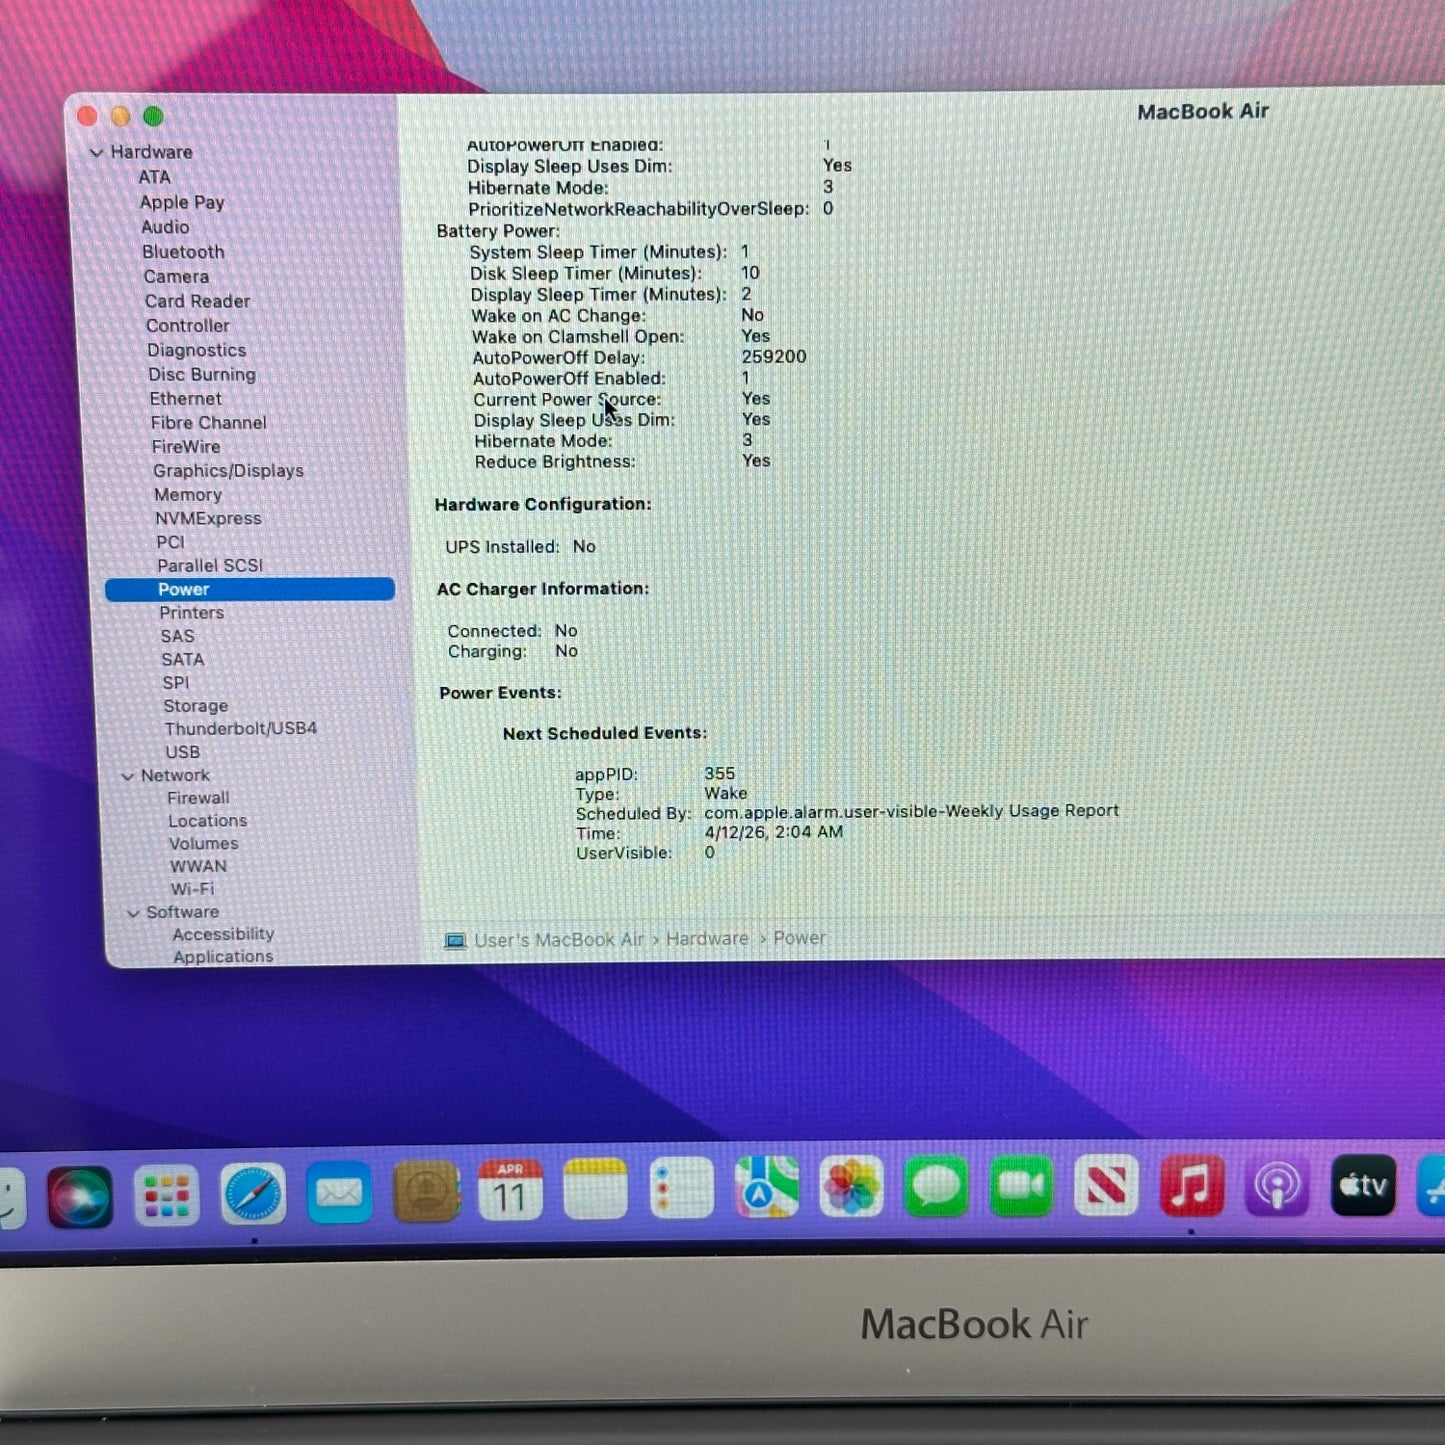This screenshot has height=1445, width=1445.
Task: Open the Calendar app in Dock
Action: click(x=510, y=1191)
